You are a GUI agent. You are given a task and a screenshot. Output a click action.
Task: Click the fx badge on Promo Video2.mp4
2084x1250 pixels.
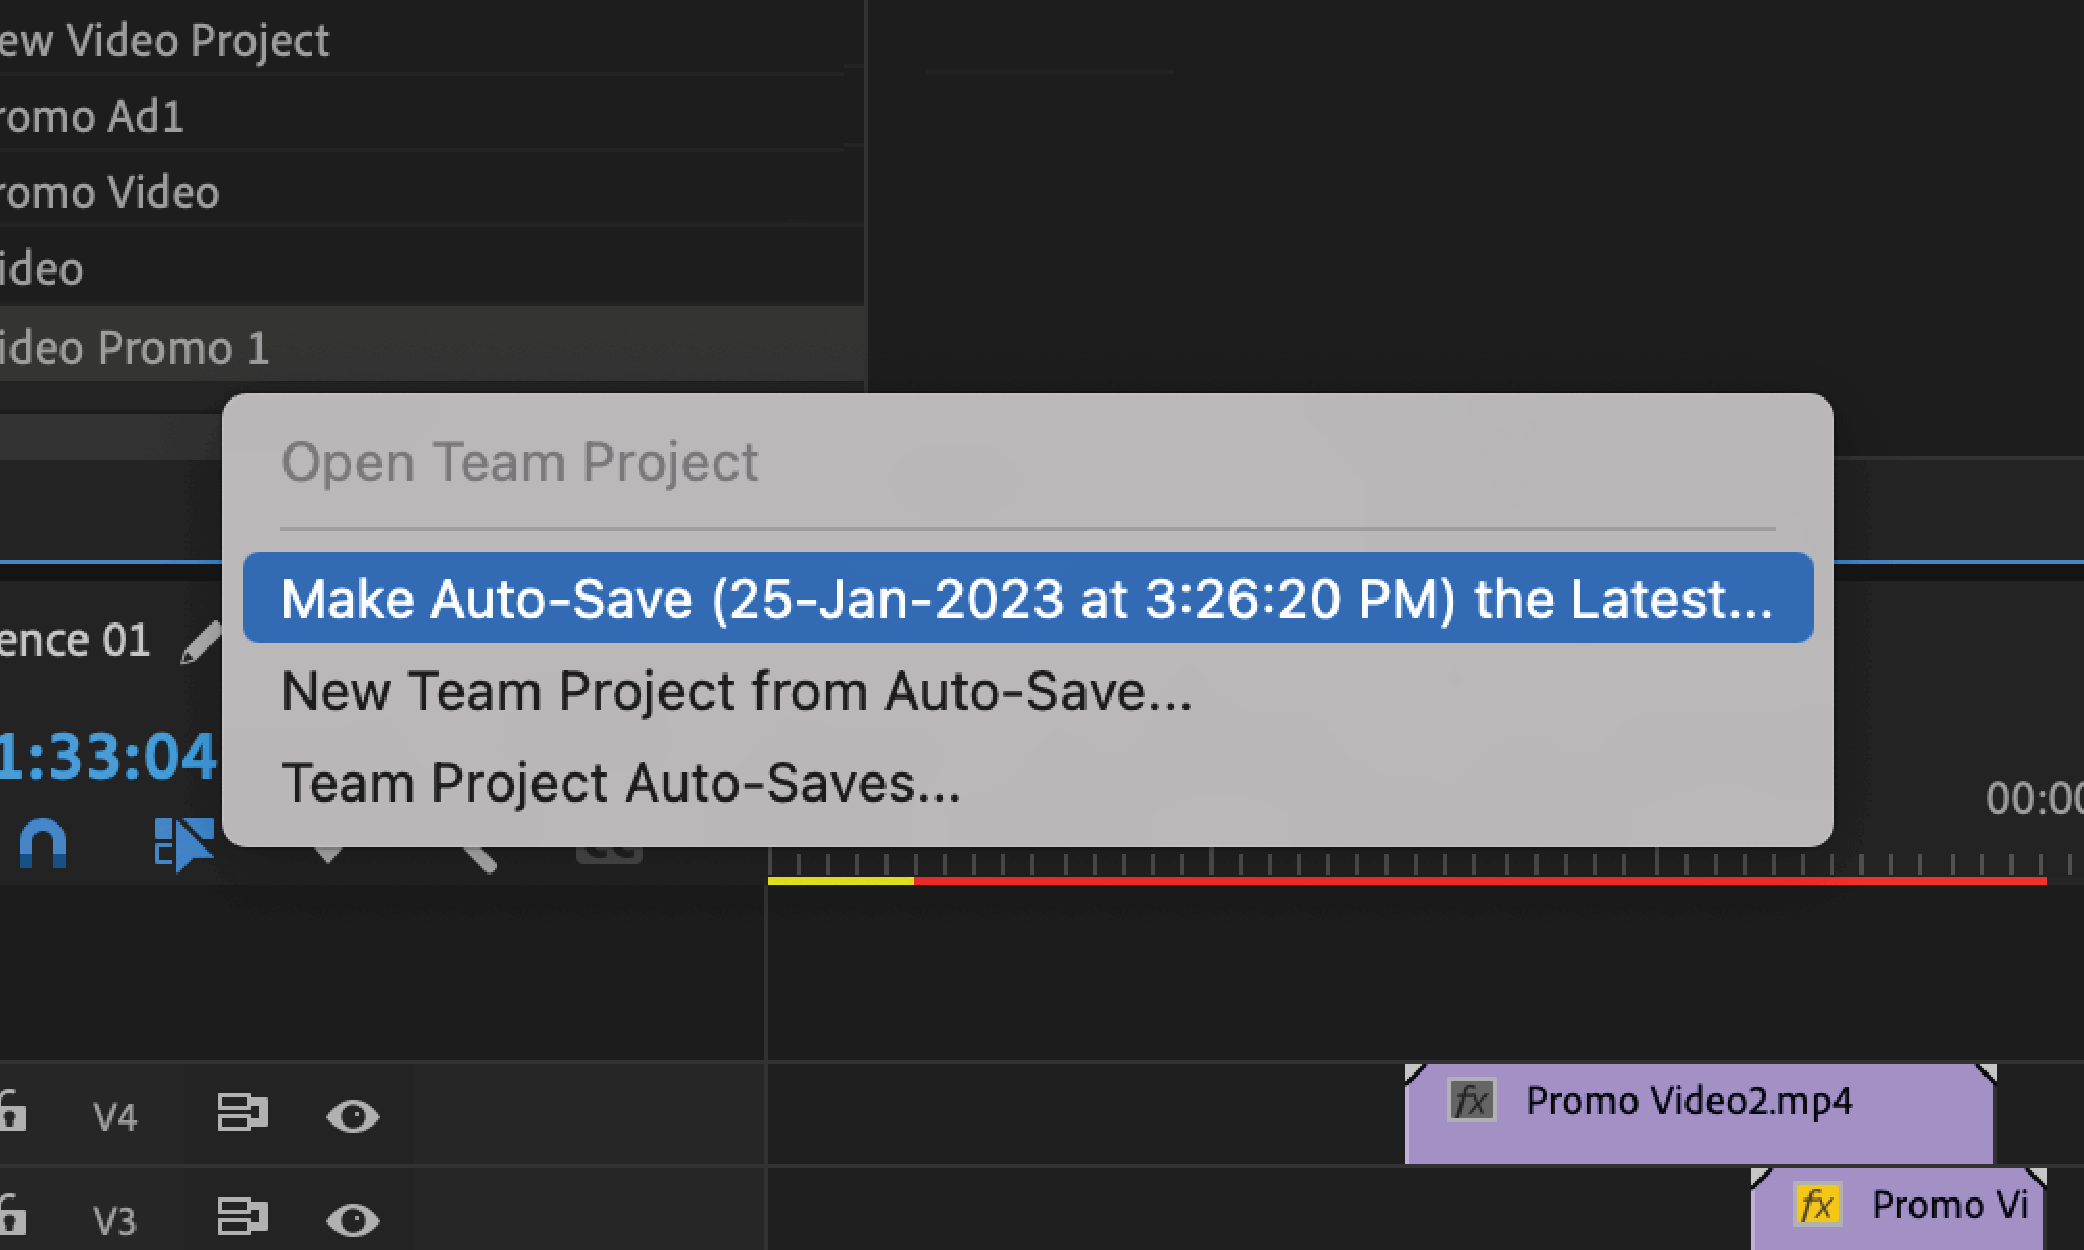[1472, 1099]
